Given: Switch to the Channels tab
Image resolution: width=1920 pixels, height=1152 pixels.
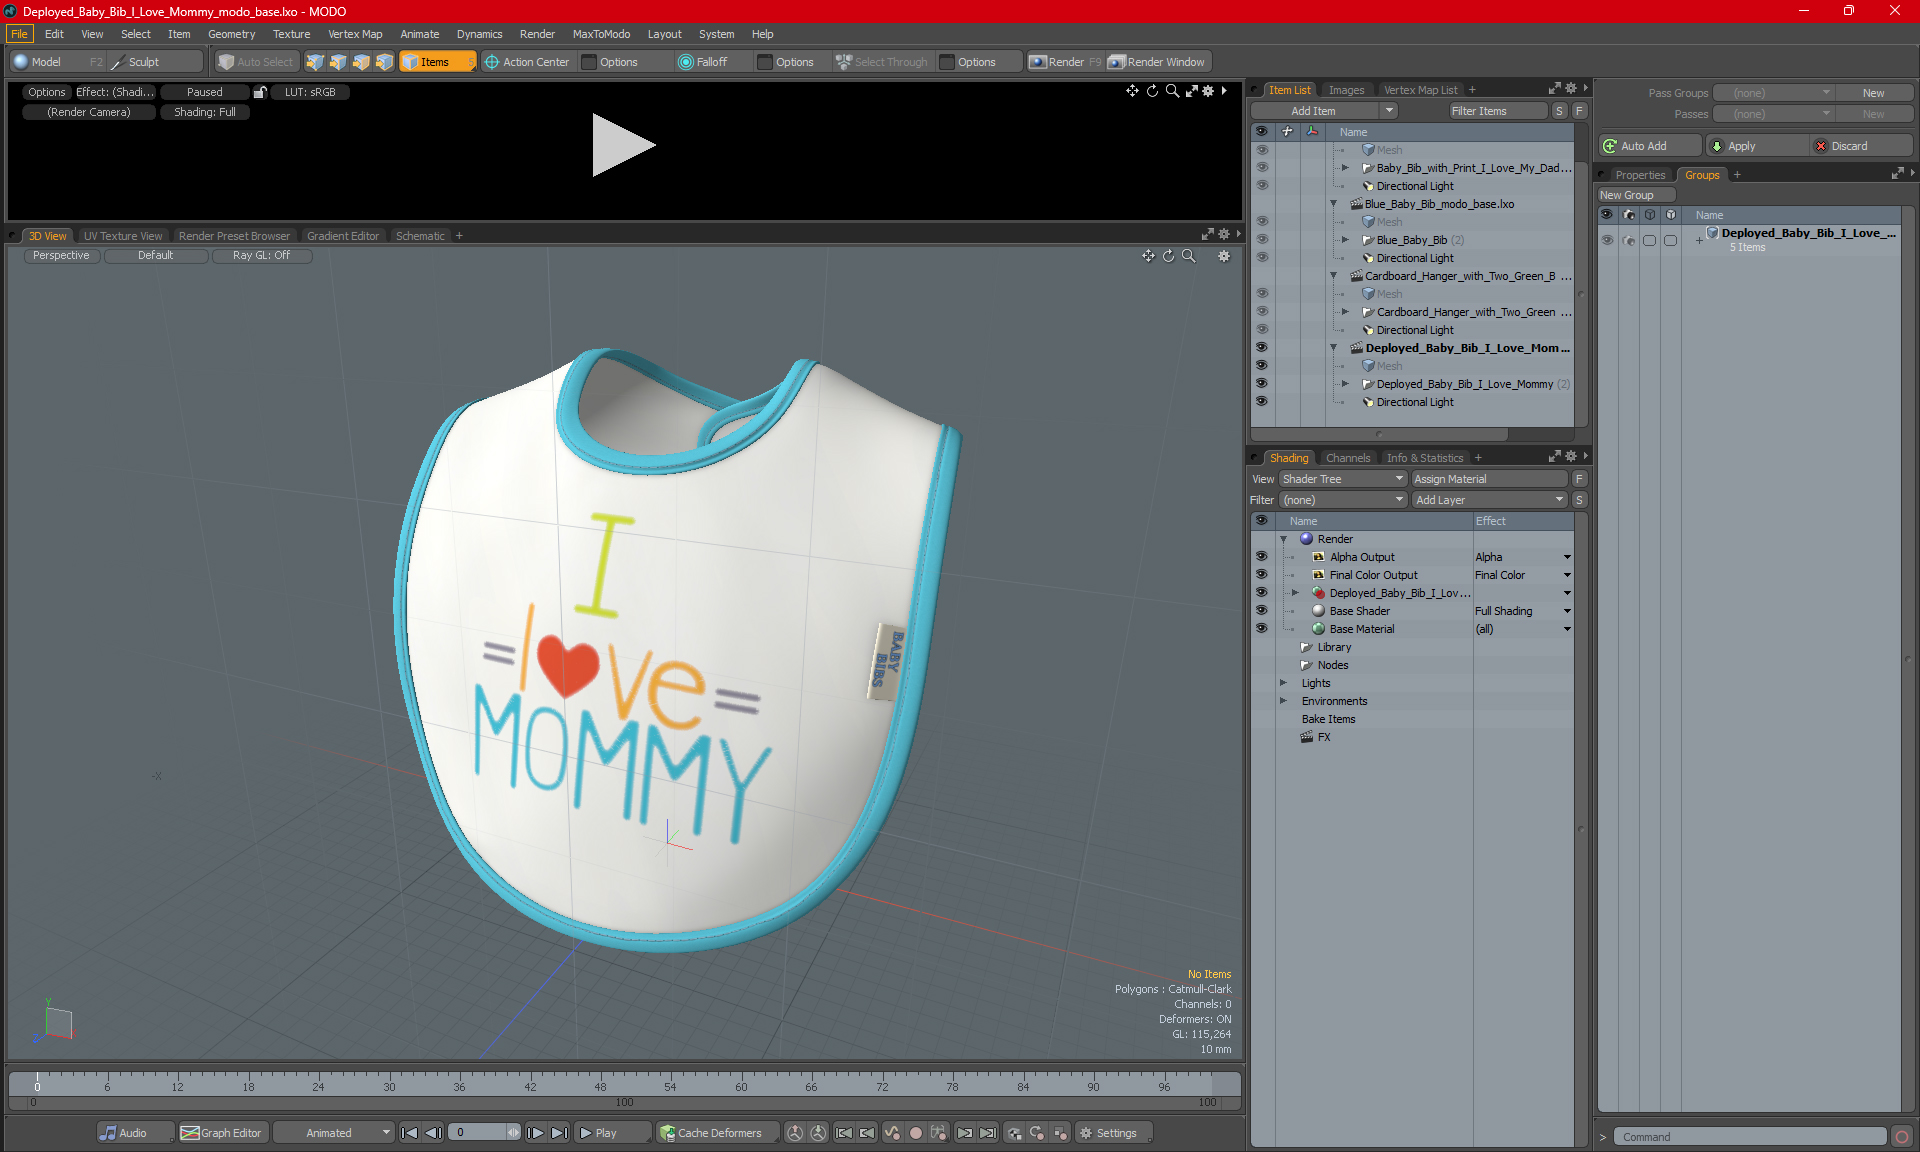Looking at the screenshot, I should (1348, 458).
